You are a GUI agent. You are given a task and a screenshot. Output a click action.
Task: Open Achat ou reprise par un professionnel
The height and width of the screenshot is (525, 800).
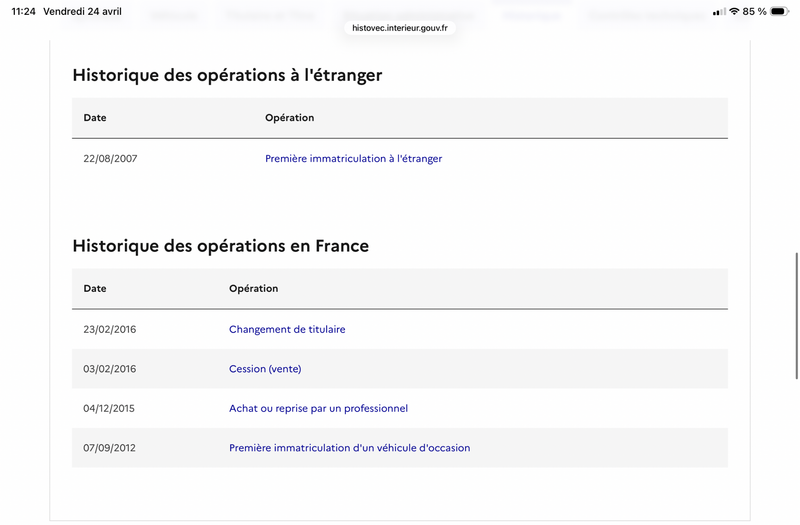click(x=318, y=408)
